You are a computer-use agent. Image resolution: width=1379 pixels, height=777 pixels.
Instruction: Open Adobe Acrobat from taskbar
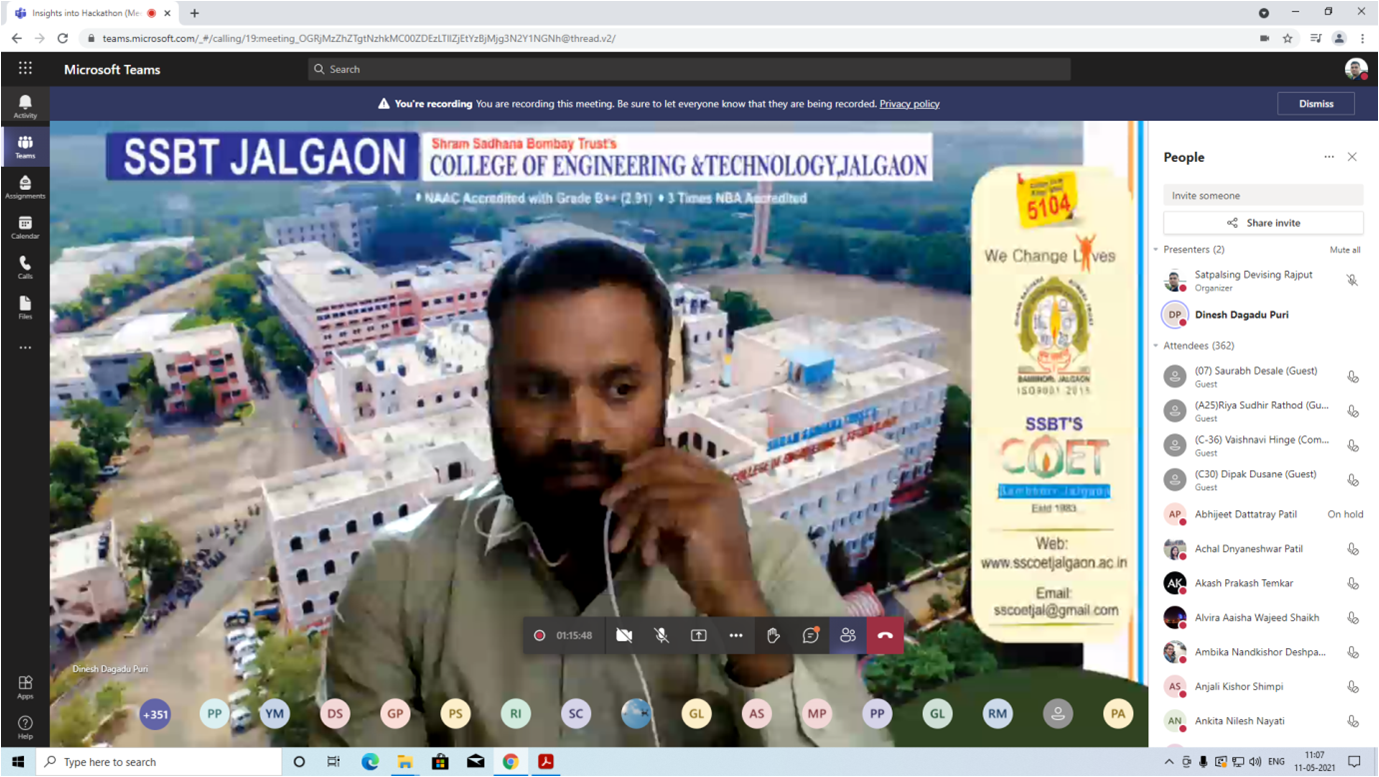[546, 762]
